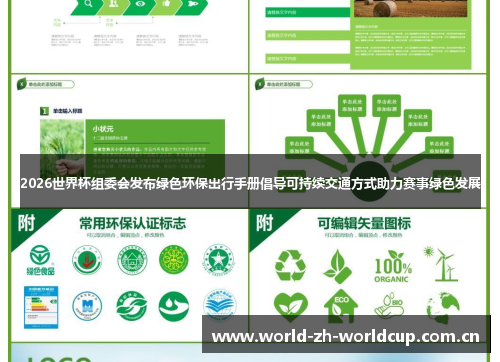Click leaf icon on 小状元 slide header

[22, 84]
